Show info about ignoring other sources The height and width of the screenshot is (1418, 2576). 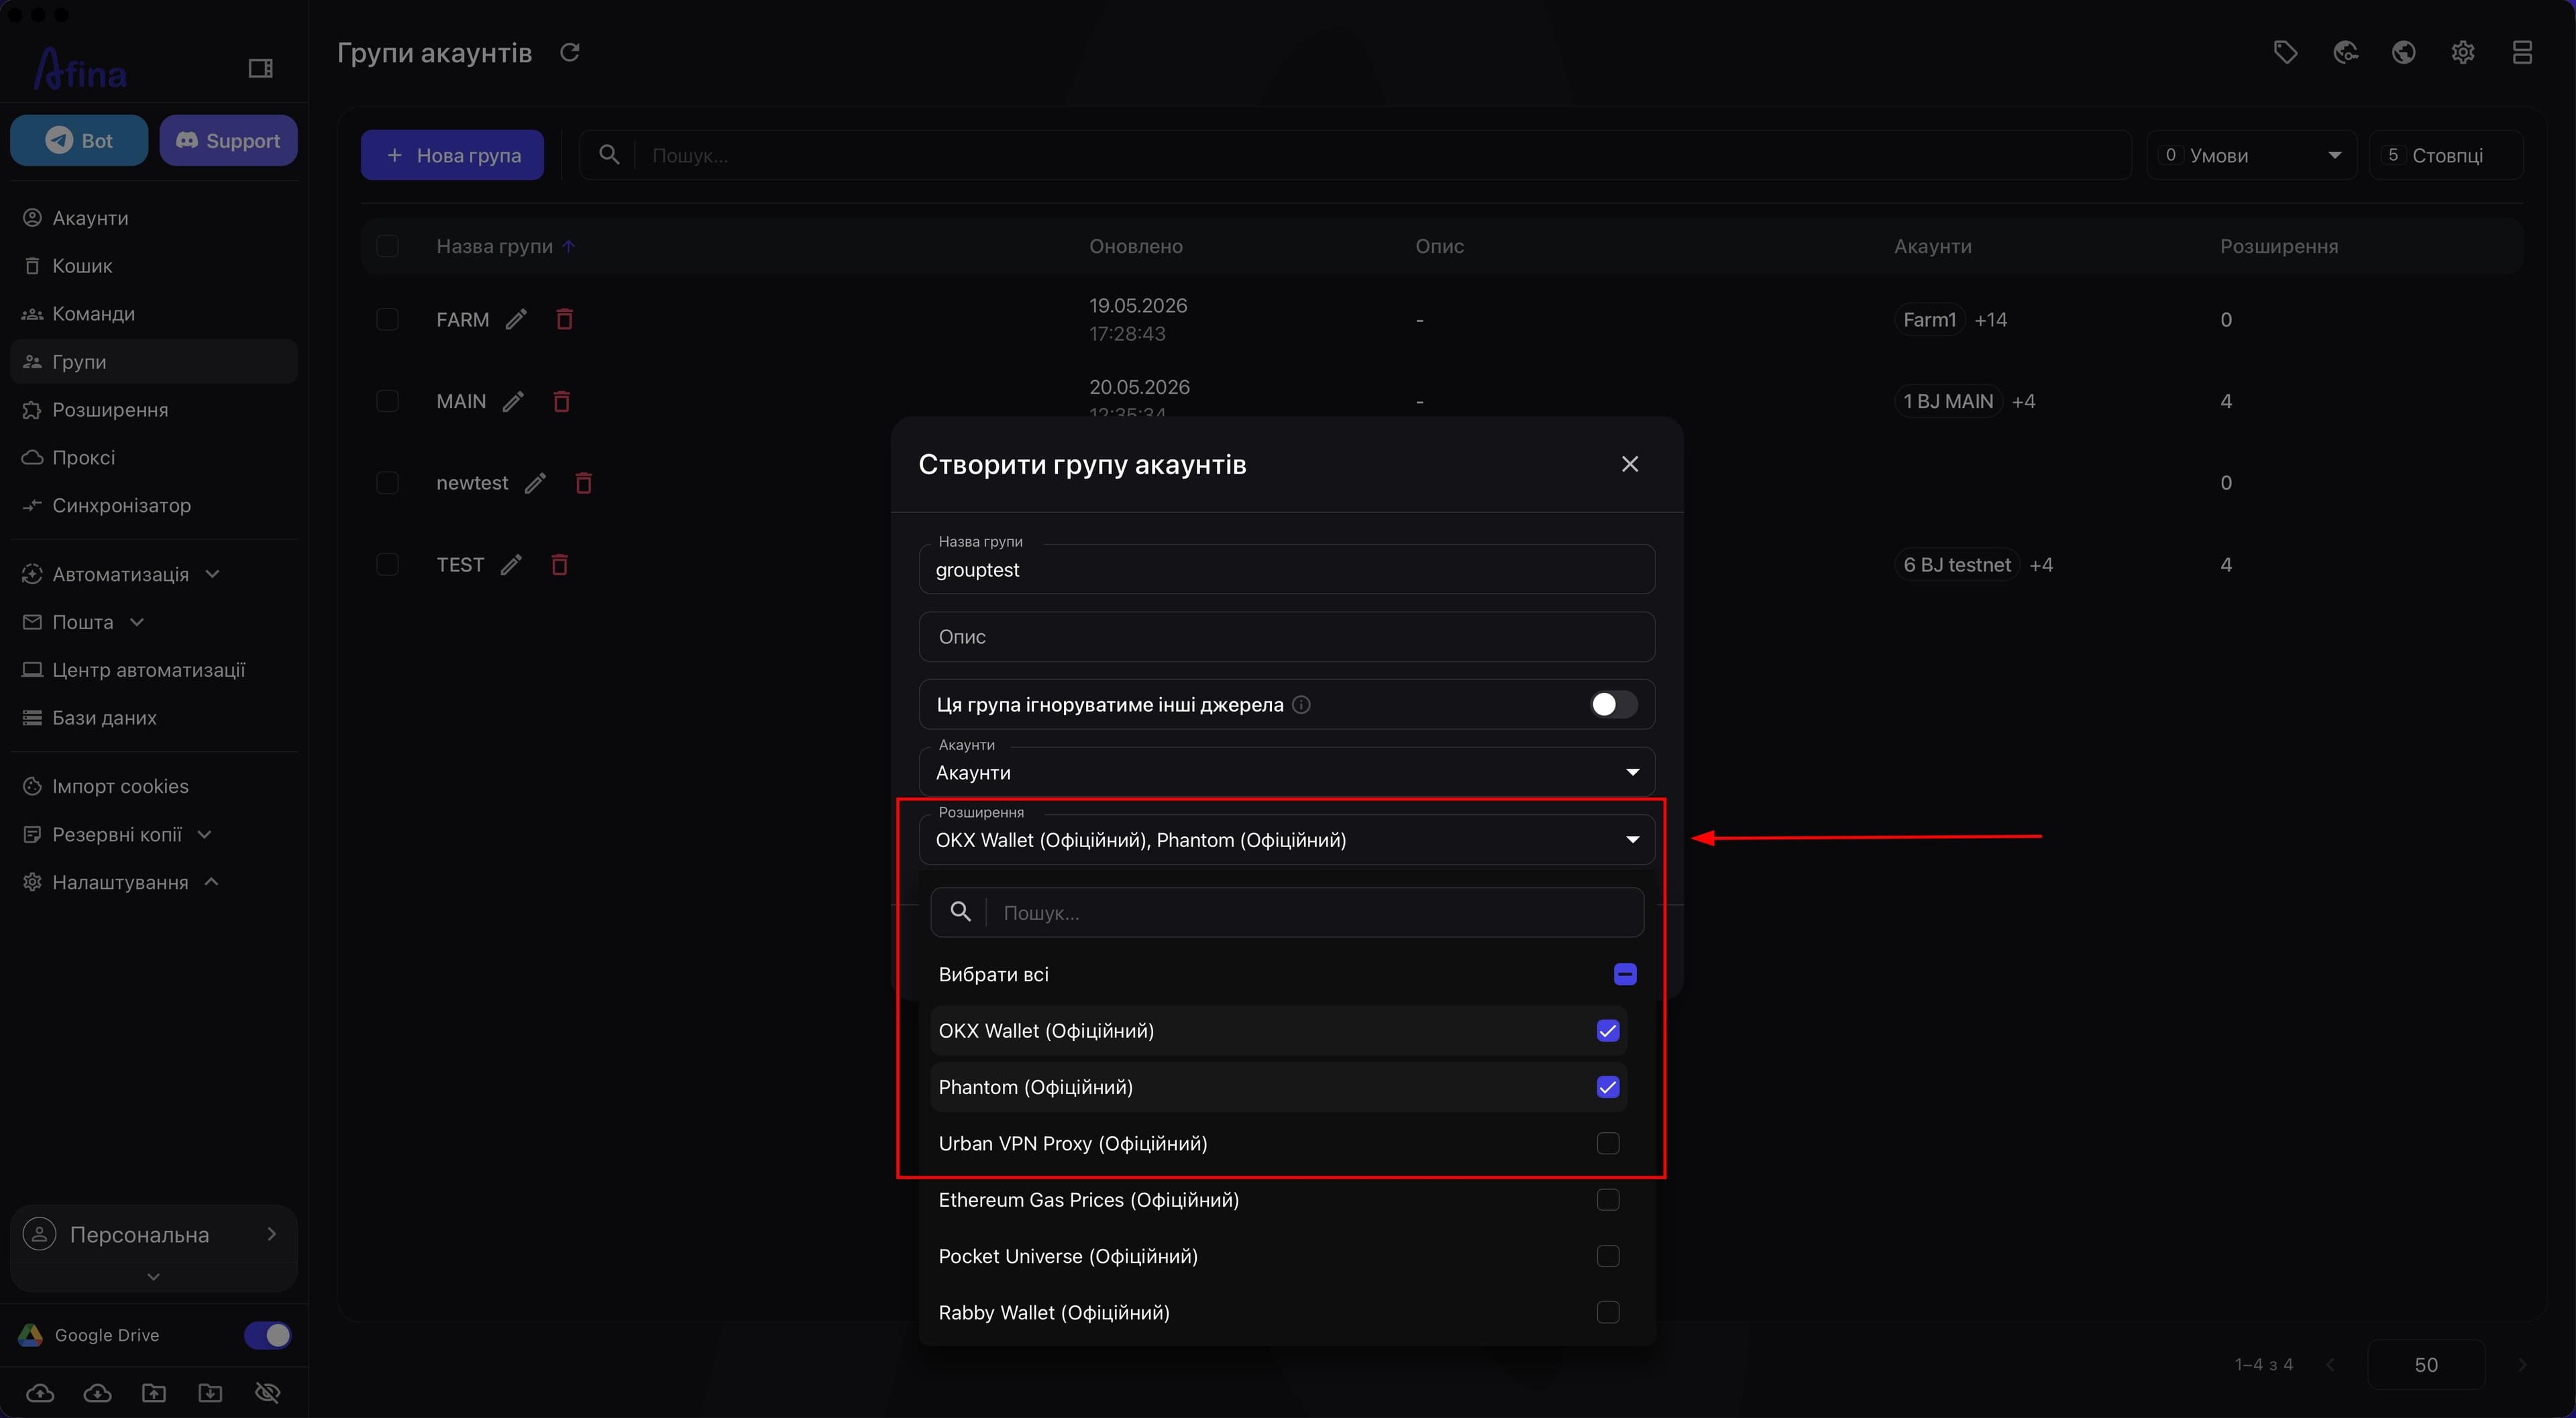click(x=1301, y=705)
